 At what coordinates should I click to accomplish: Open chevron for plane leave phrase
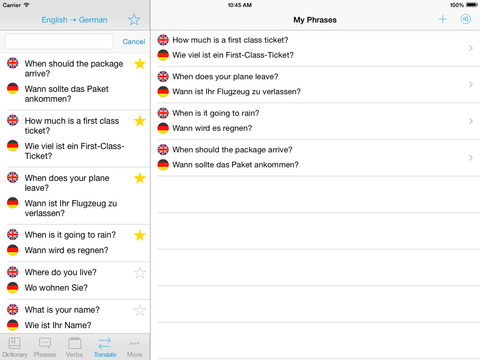(471, 85)
